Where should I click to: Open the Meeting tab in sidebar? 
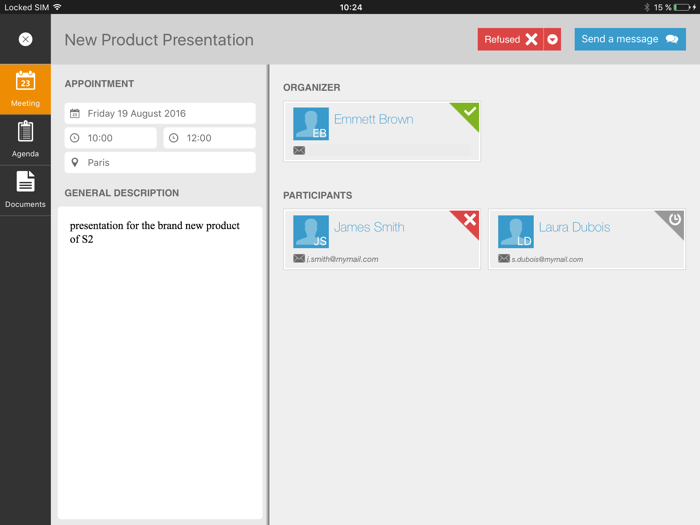pyautogui.click(x=25, y=89)
